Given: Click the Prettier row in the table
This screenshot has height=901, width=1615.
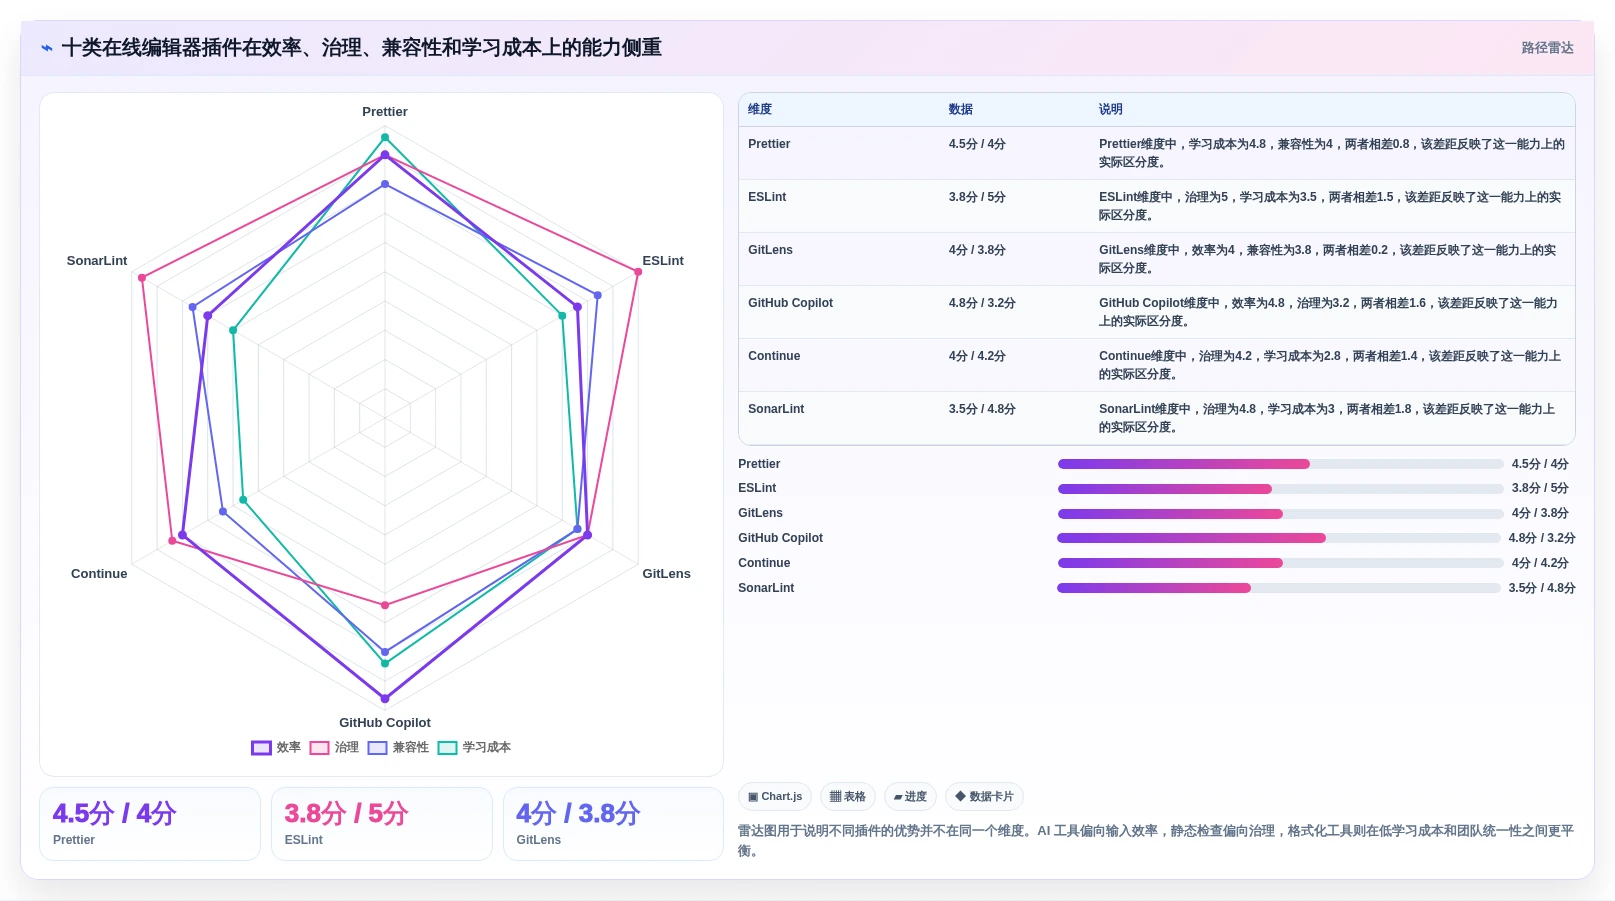Looking at the screenshot, I should pos(1157,153).
